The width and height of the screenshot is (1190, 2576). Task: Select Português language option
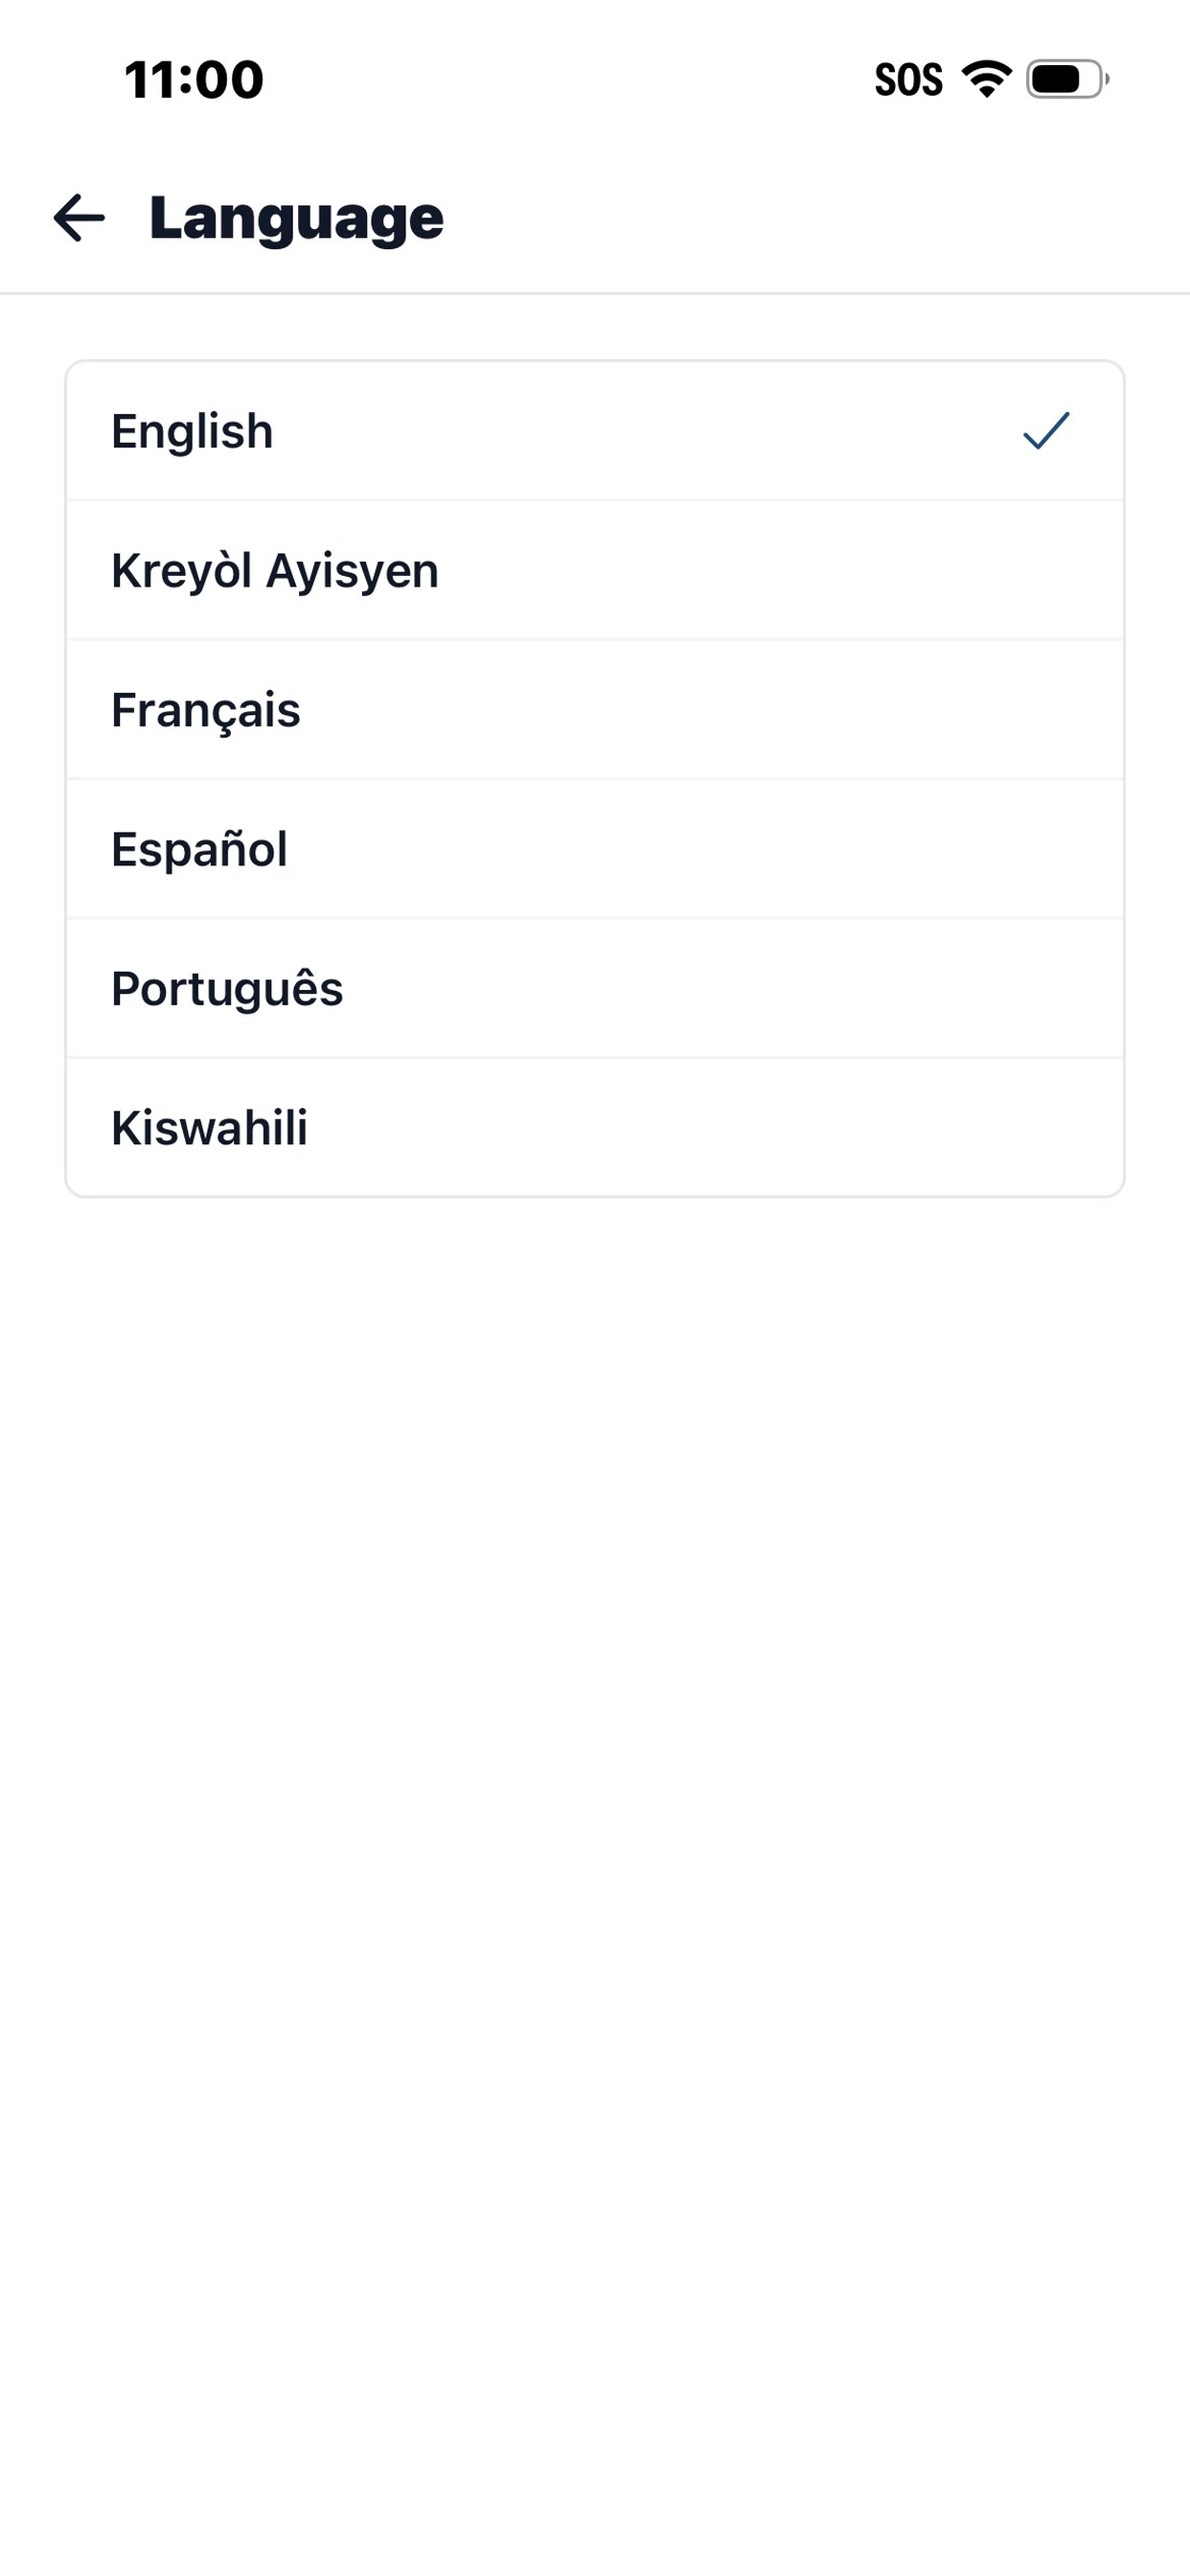pos(595,987)
